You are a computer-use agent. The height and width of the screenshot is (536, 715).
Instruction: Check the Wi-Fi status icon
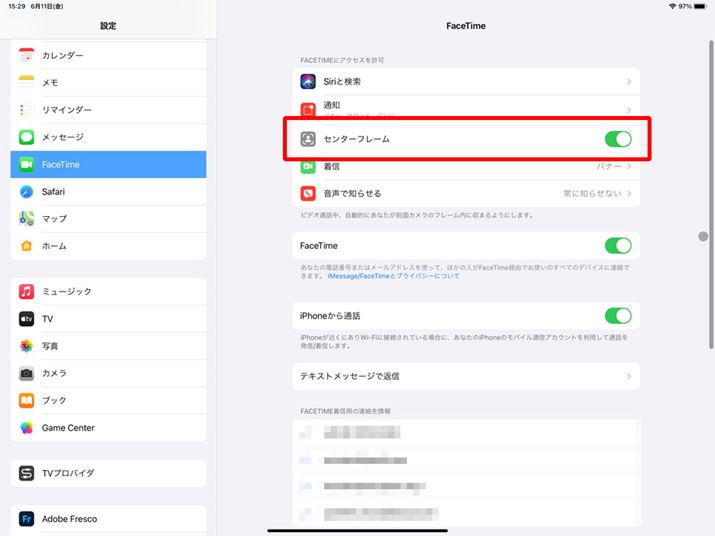673,6
